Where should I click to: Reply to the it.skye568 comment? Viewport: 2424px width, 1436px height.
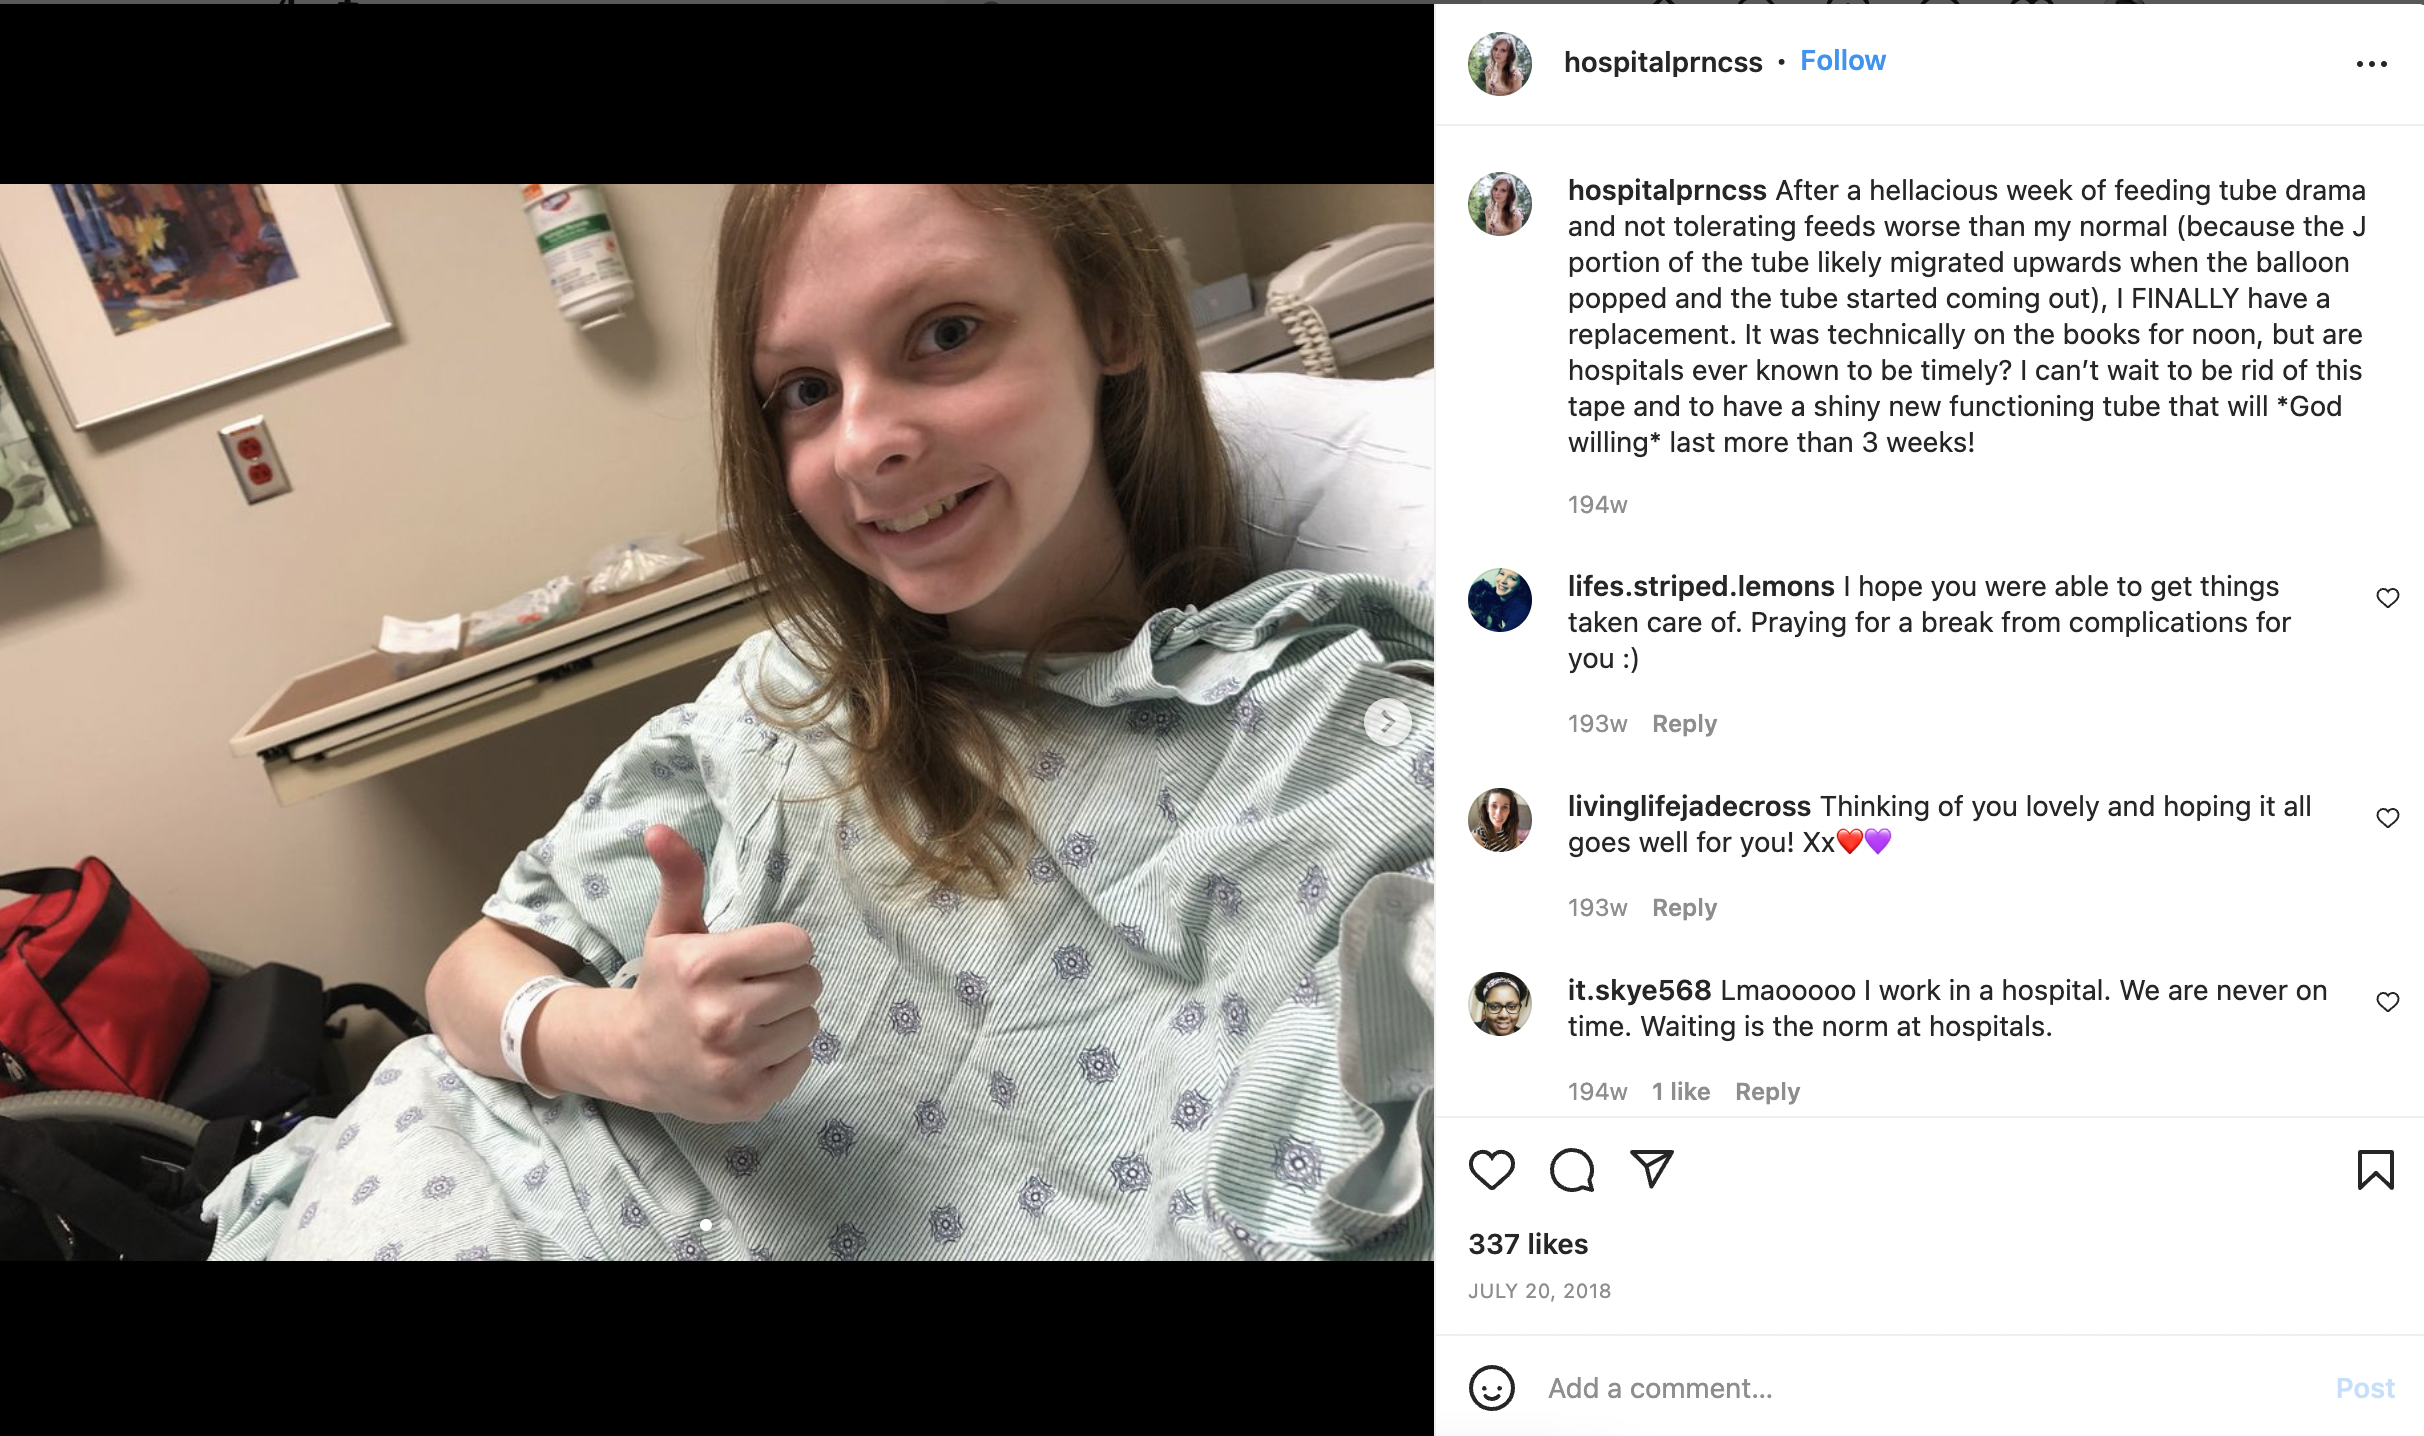[x=1767, y=1092]
